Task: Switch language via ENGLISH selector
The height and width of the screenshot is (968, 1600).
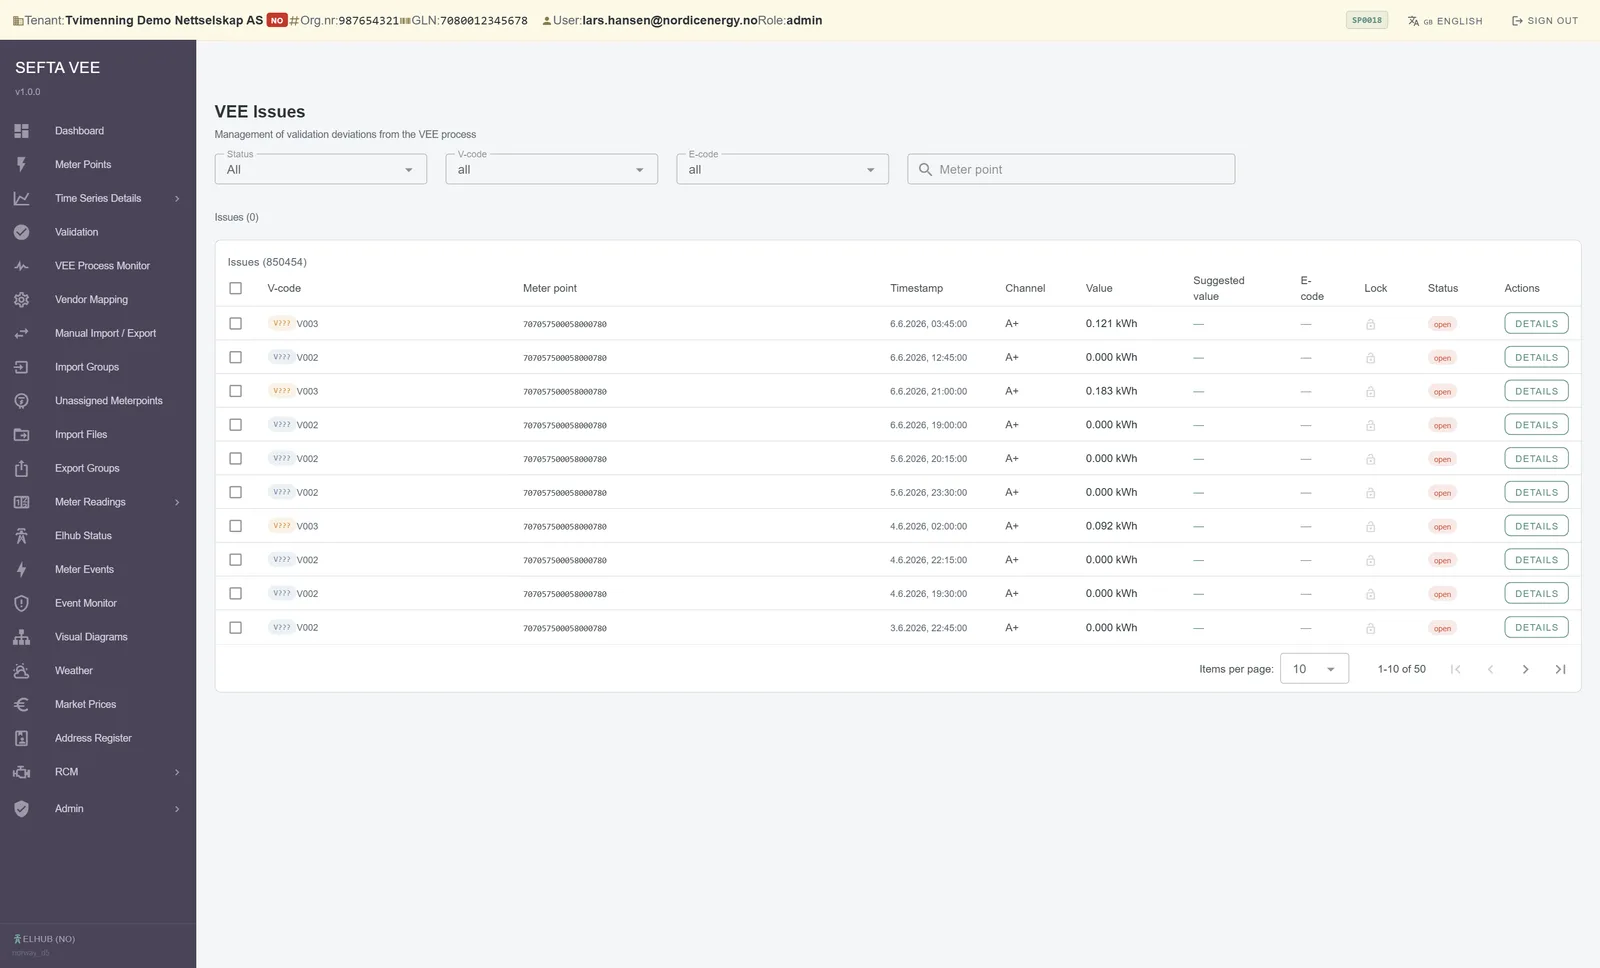Action: pyautogui.click(x=1445, y=21)
